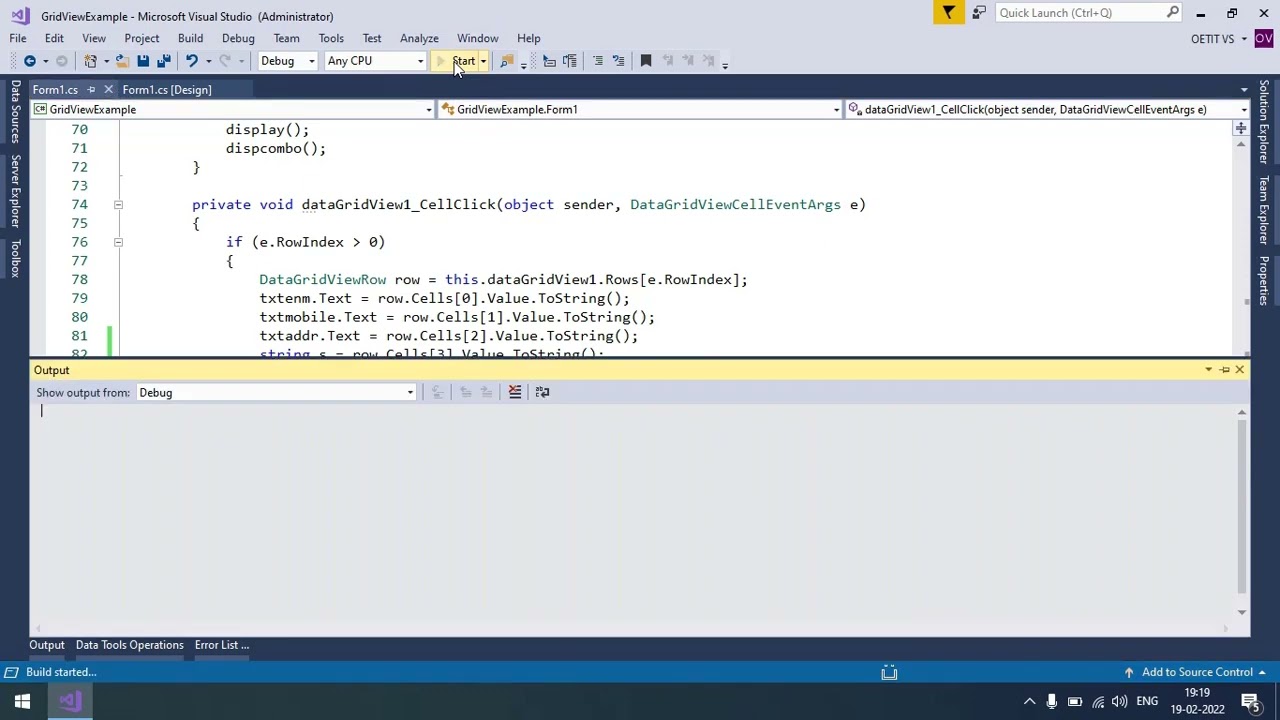Open the Build menu
Image resolution: width=1280 pixels, height=720 pixels.
[x=190, y=38]
